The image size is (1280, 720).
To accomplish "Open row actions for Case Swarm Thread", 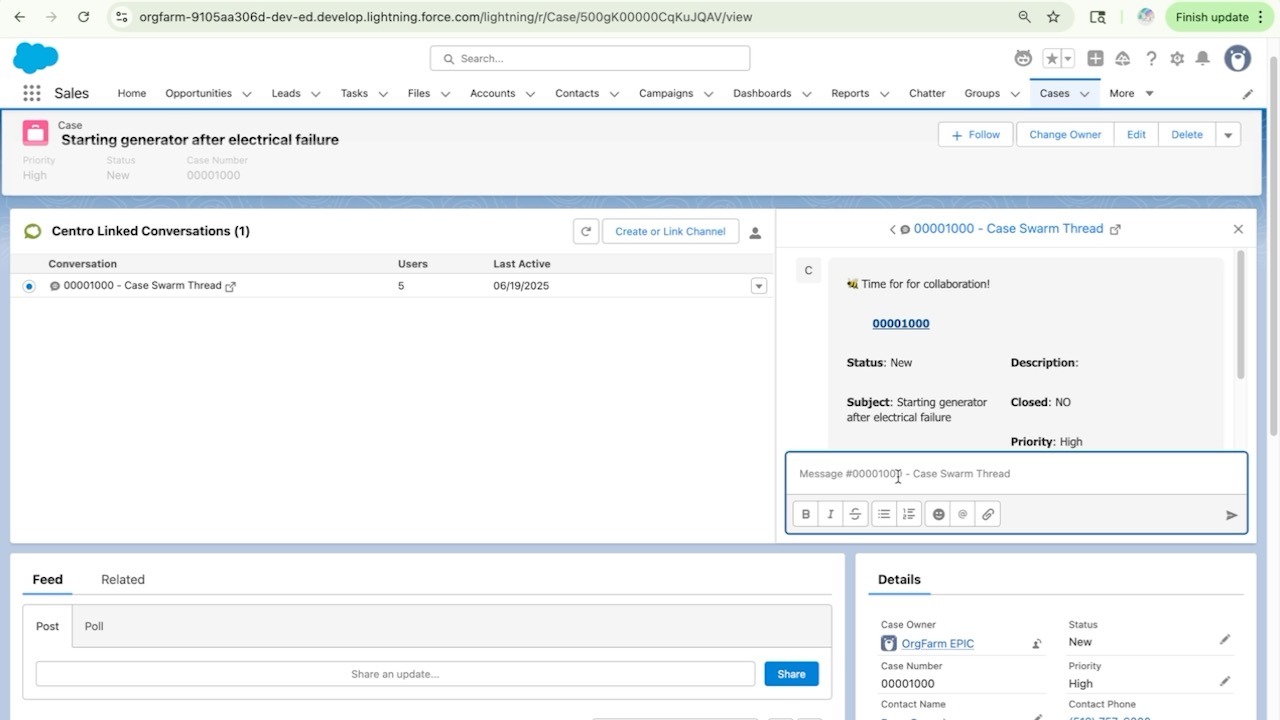I will (759, 286).
